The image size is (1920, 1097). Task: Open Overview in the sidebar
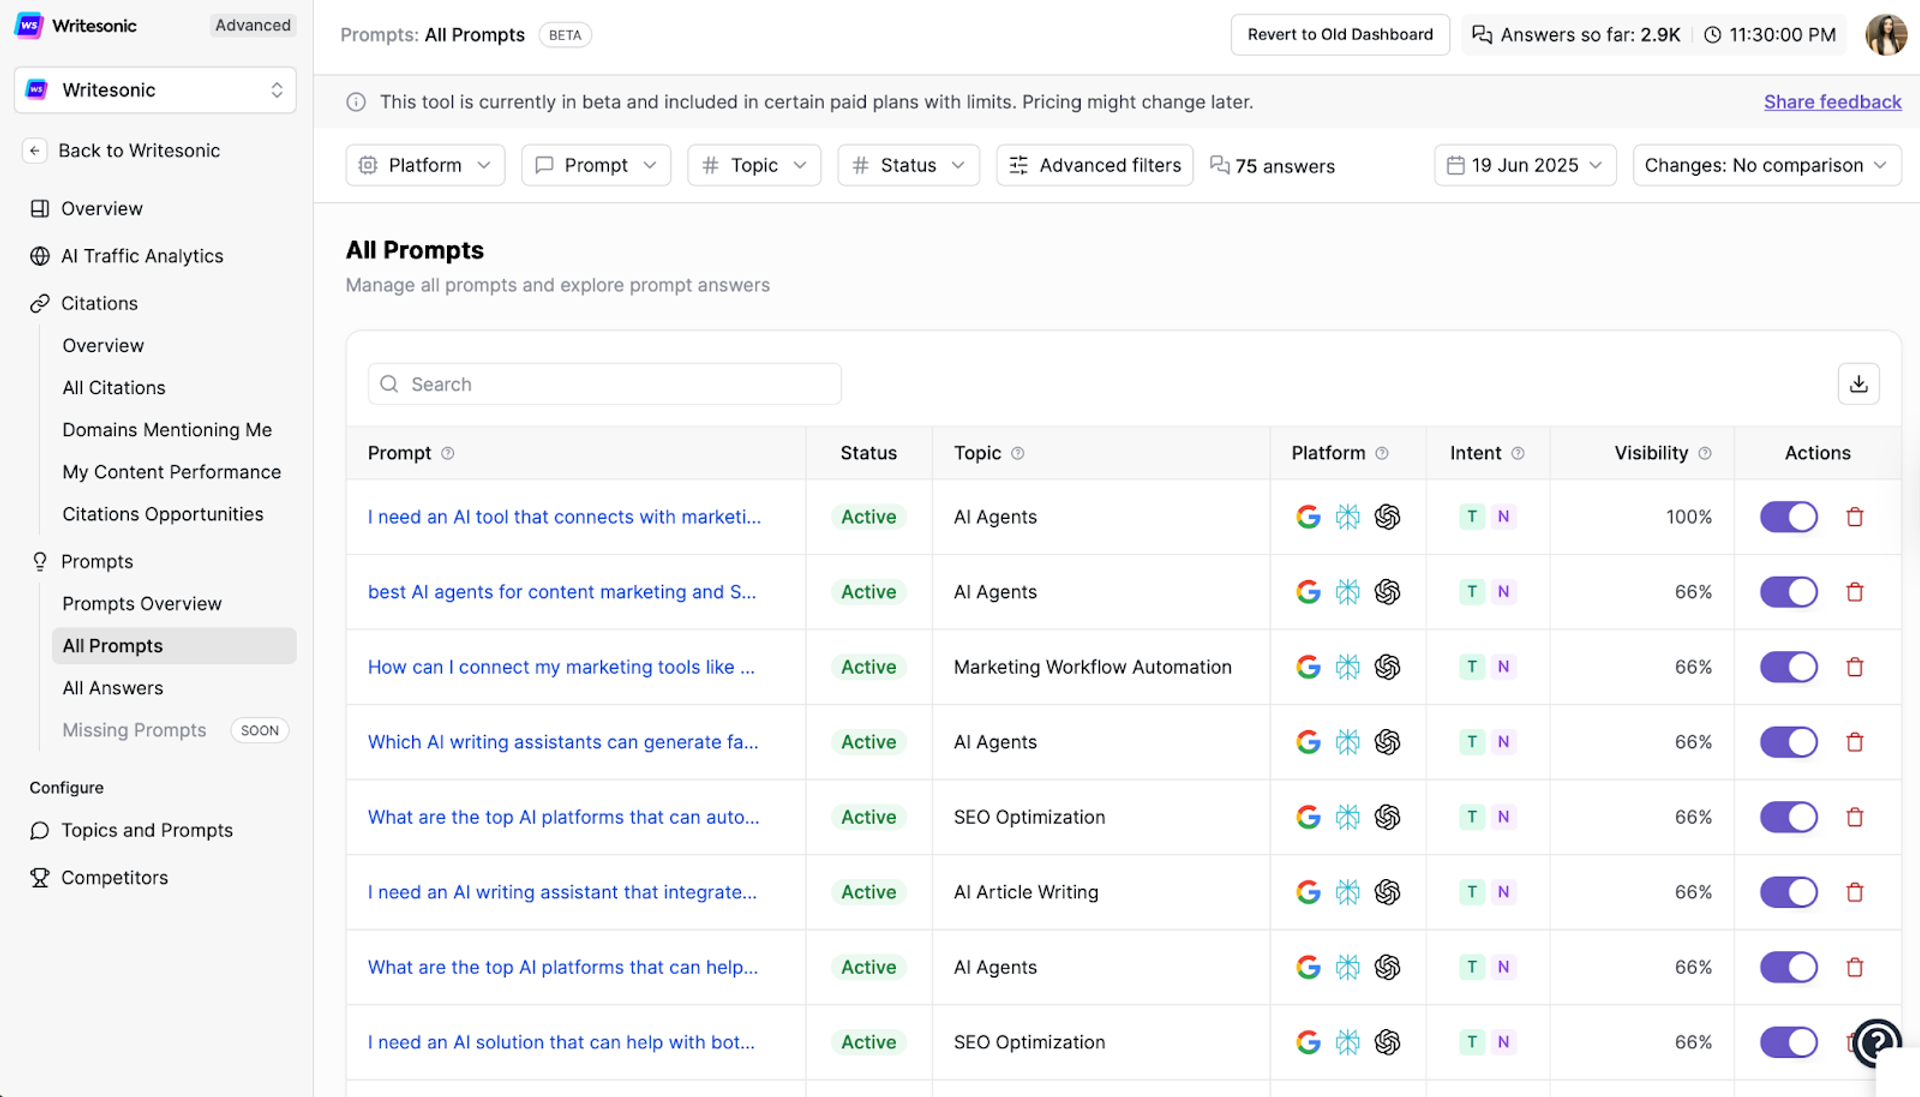(101, 209)
